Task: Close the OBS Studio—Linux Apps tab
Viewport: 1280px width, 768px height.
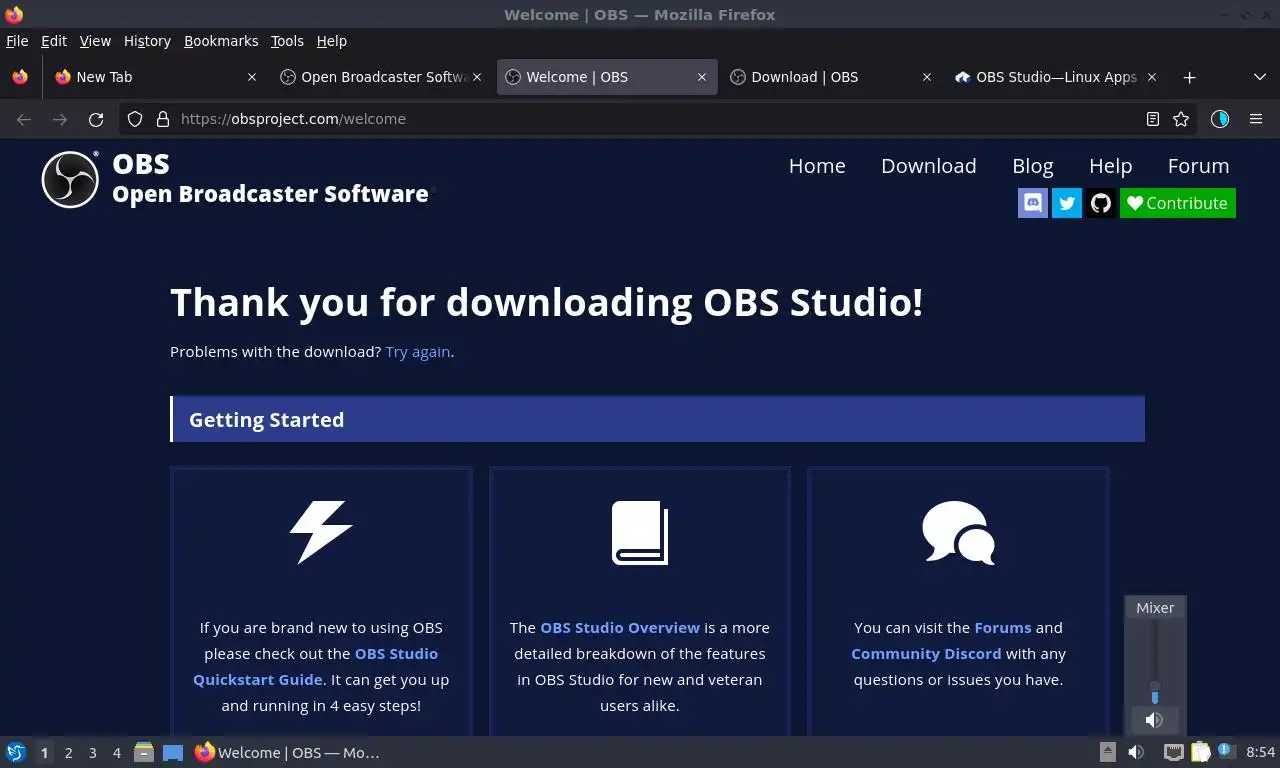Action: [x=1152, y=77]
